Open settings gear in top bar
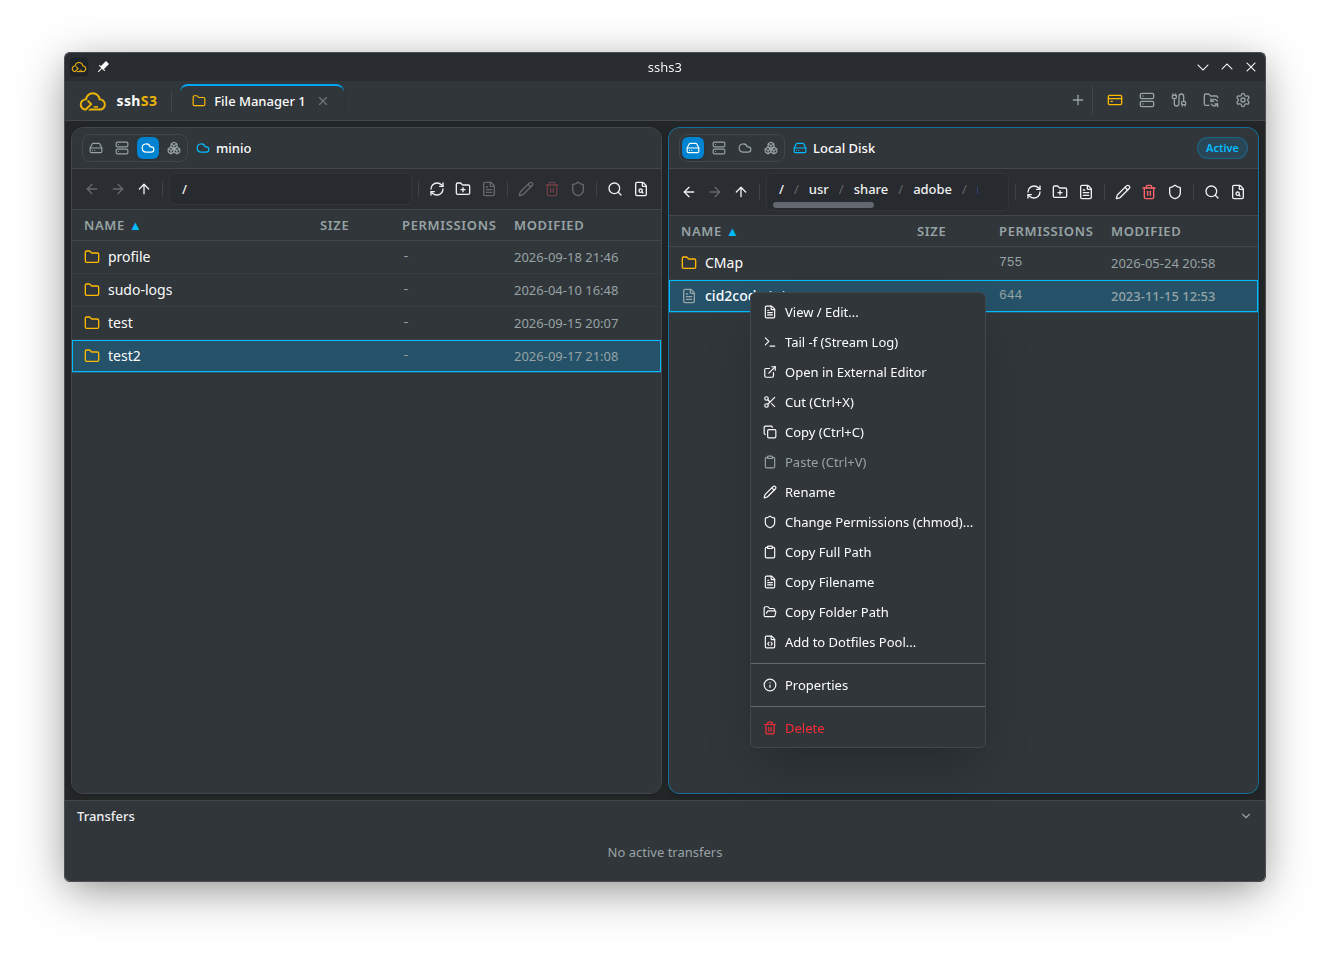 (1243, 100)
